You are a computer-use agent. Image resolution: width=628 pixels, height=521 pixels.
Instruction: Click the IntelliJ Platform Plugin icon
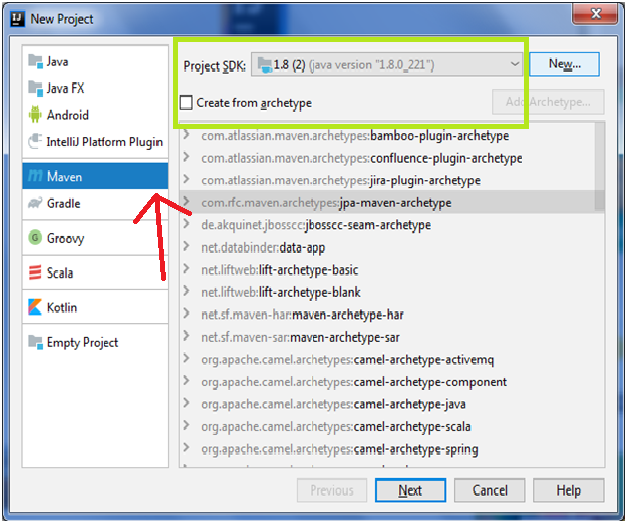[35, 141]
